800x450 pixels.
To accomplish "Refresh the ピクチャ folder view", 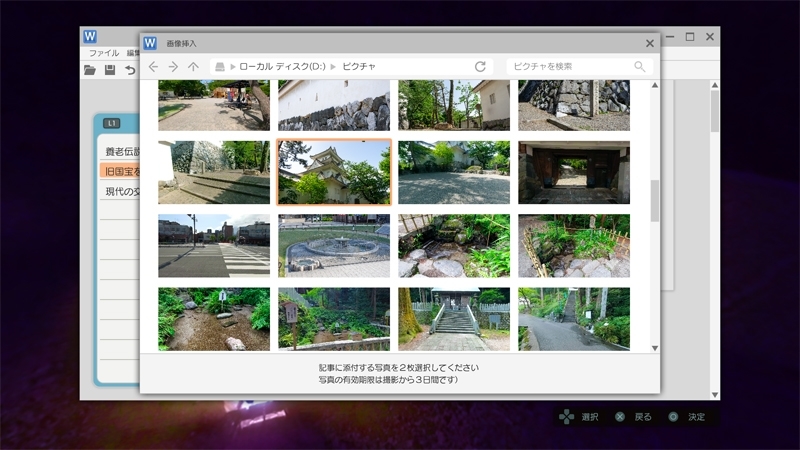I will pyautogui.click(x=480, y=67).
